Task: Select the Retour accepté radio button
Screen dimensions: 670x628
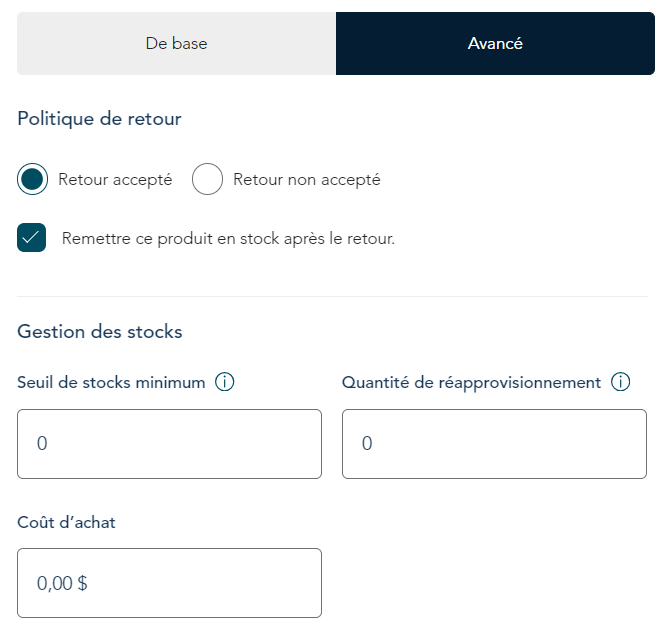Action: [x=32, y=179]
